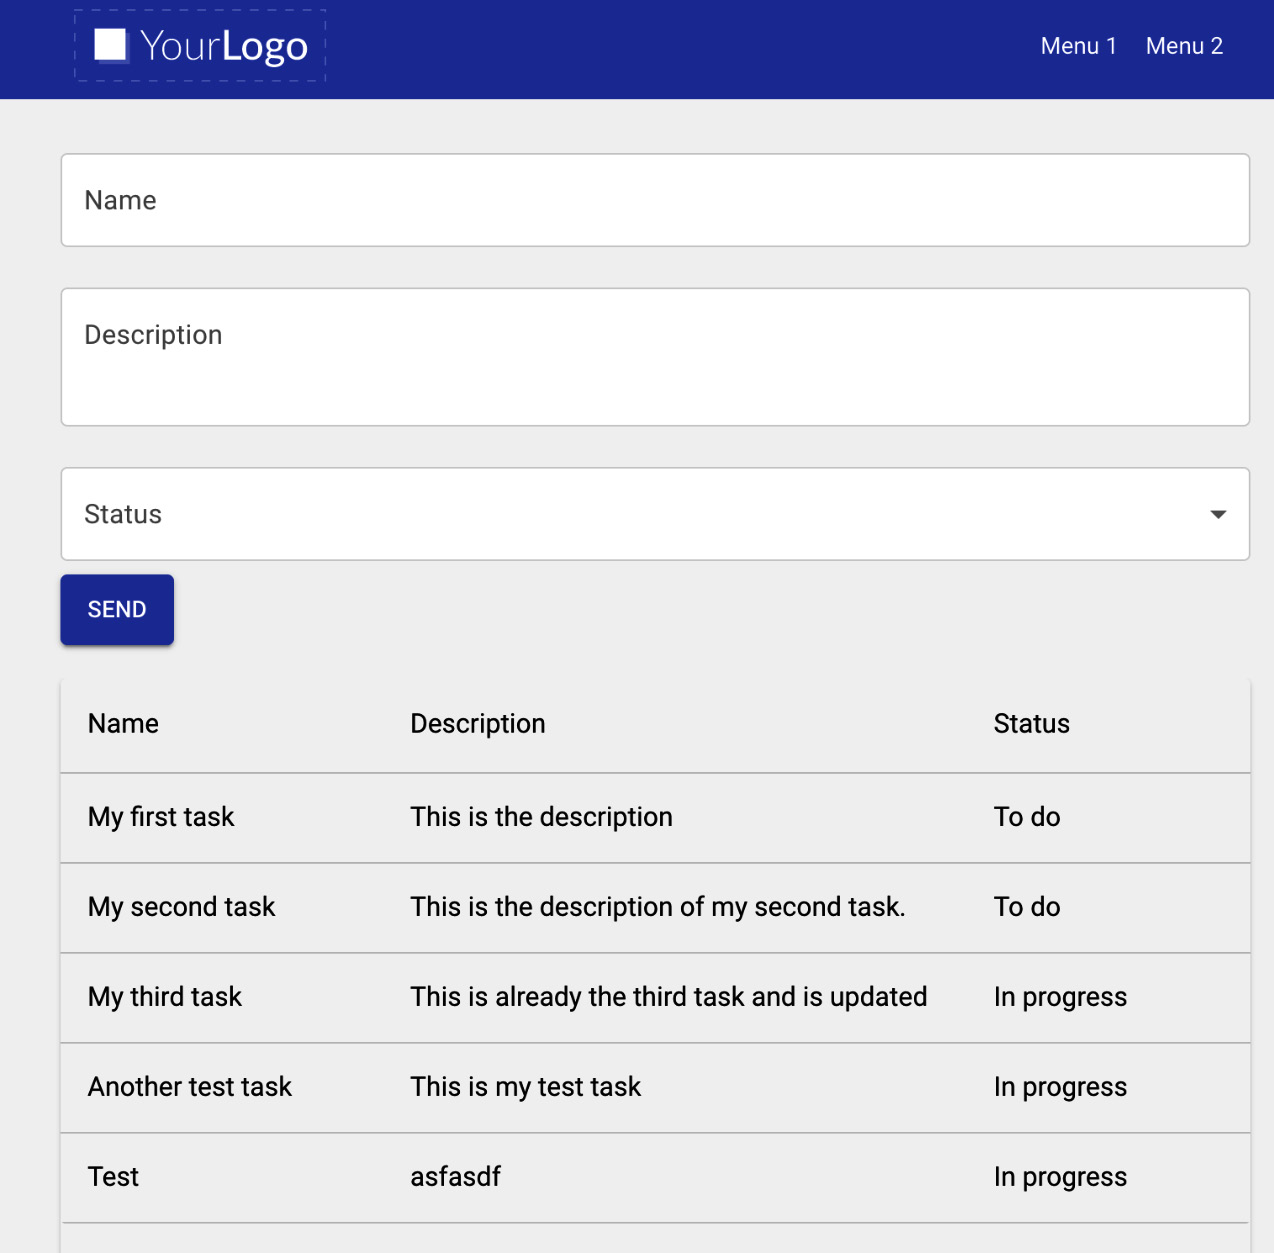The height and width of the screenshot is (1253, 1274).
Task: Select the 'My second task' cell
Action: (x=181, y=907)
